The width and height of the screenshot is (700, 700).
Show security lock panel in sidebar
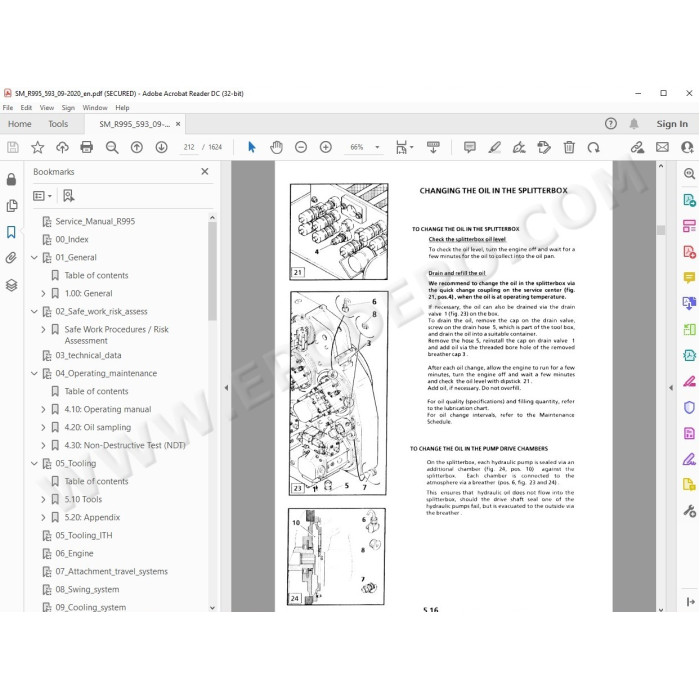click(12, 179)
